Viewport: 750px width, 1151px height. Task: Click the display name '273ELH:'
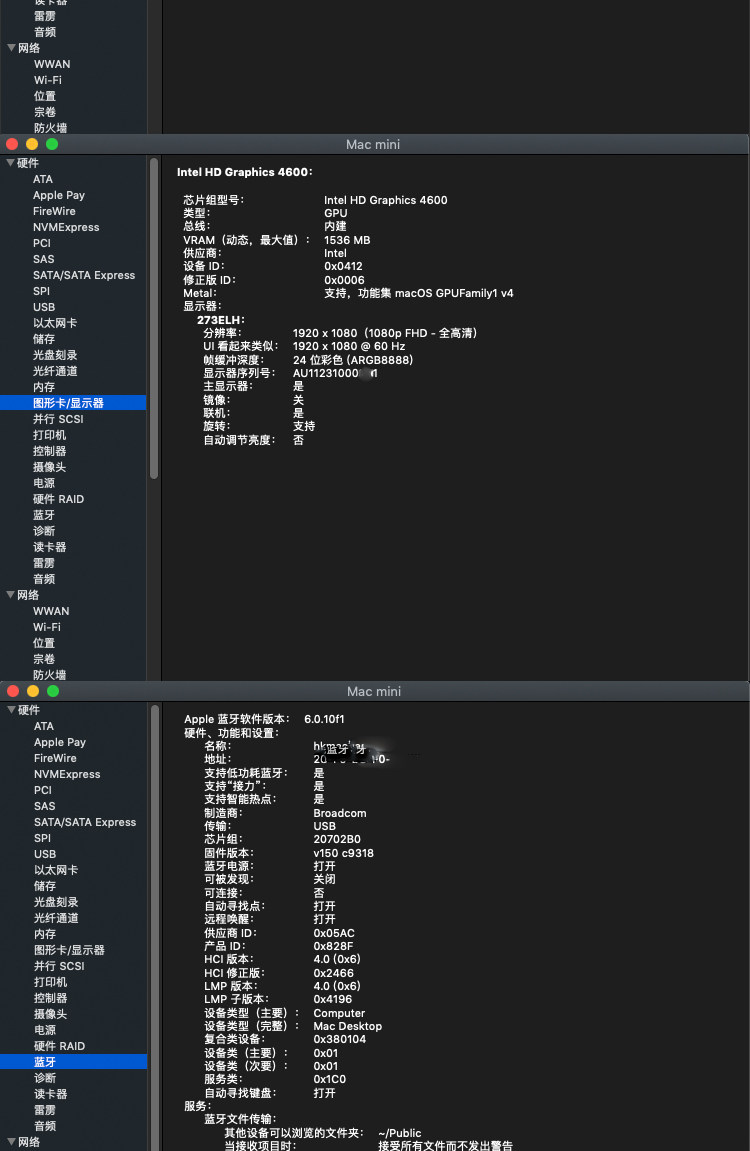point(221,320)
